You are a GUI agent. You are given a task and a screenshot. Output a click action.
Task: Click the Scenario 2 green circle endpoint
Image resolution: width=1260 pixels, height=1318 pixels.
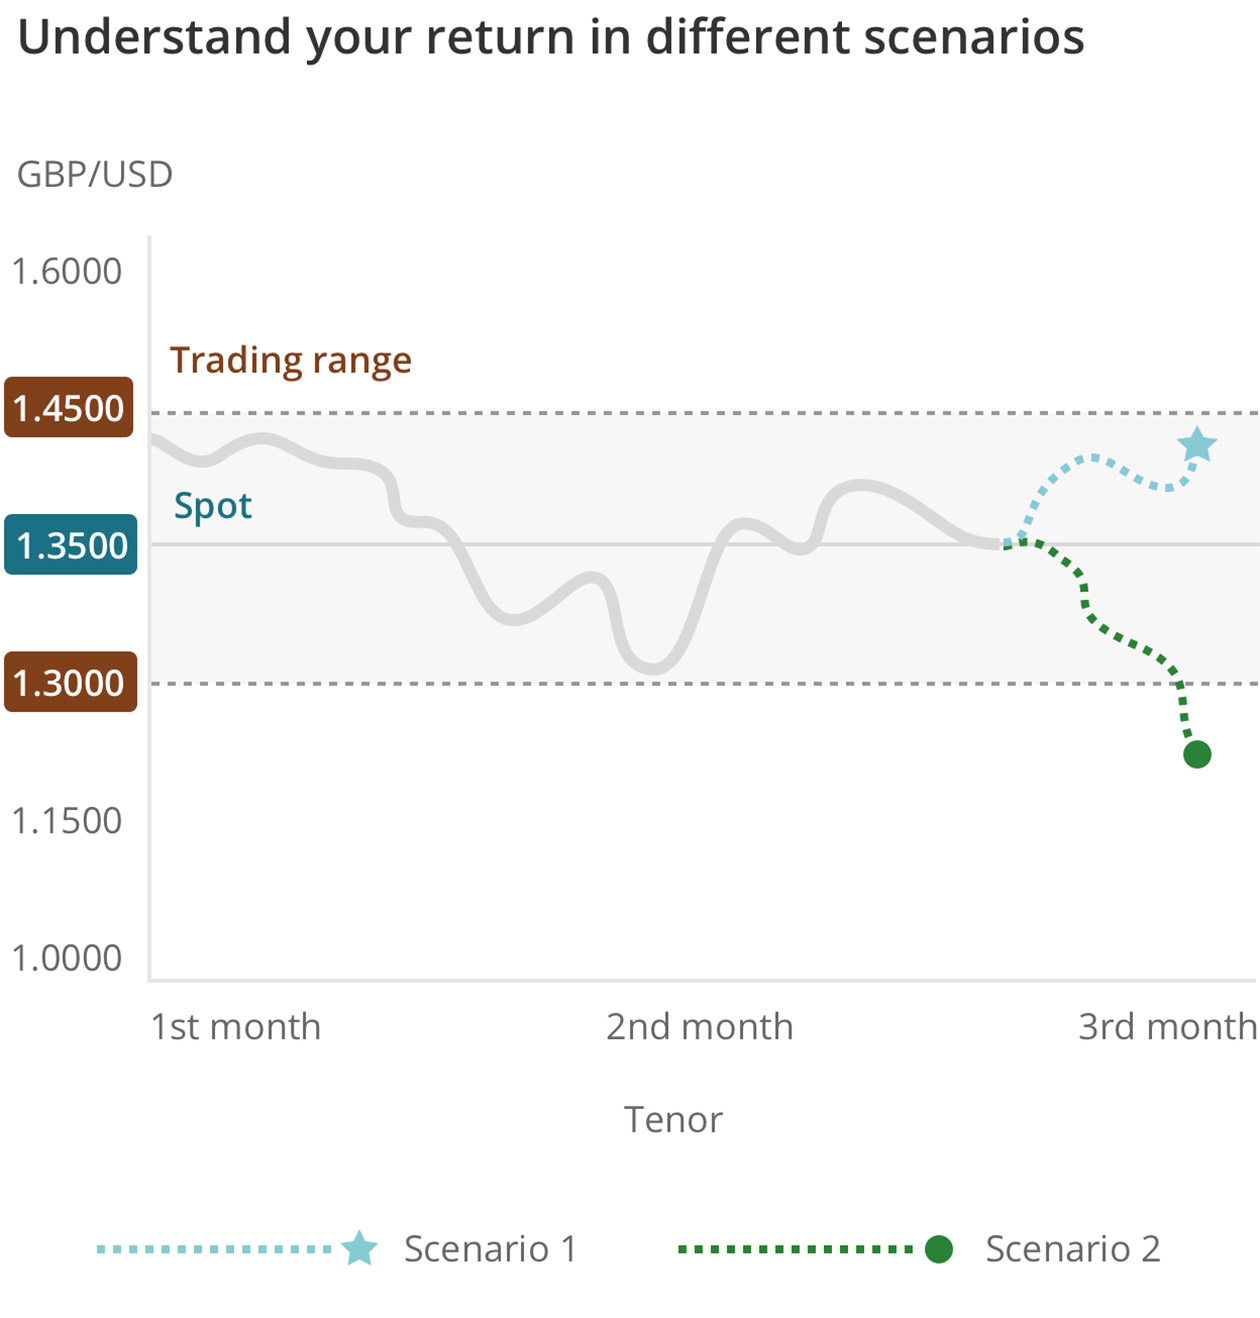1197,754
